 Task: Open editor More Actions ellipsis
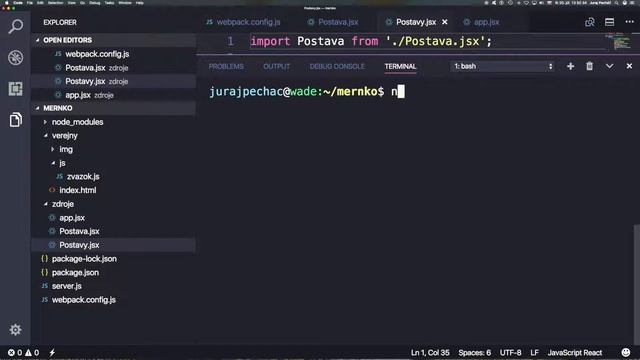click(629, 22)
